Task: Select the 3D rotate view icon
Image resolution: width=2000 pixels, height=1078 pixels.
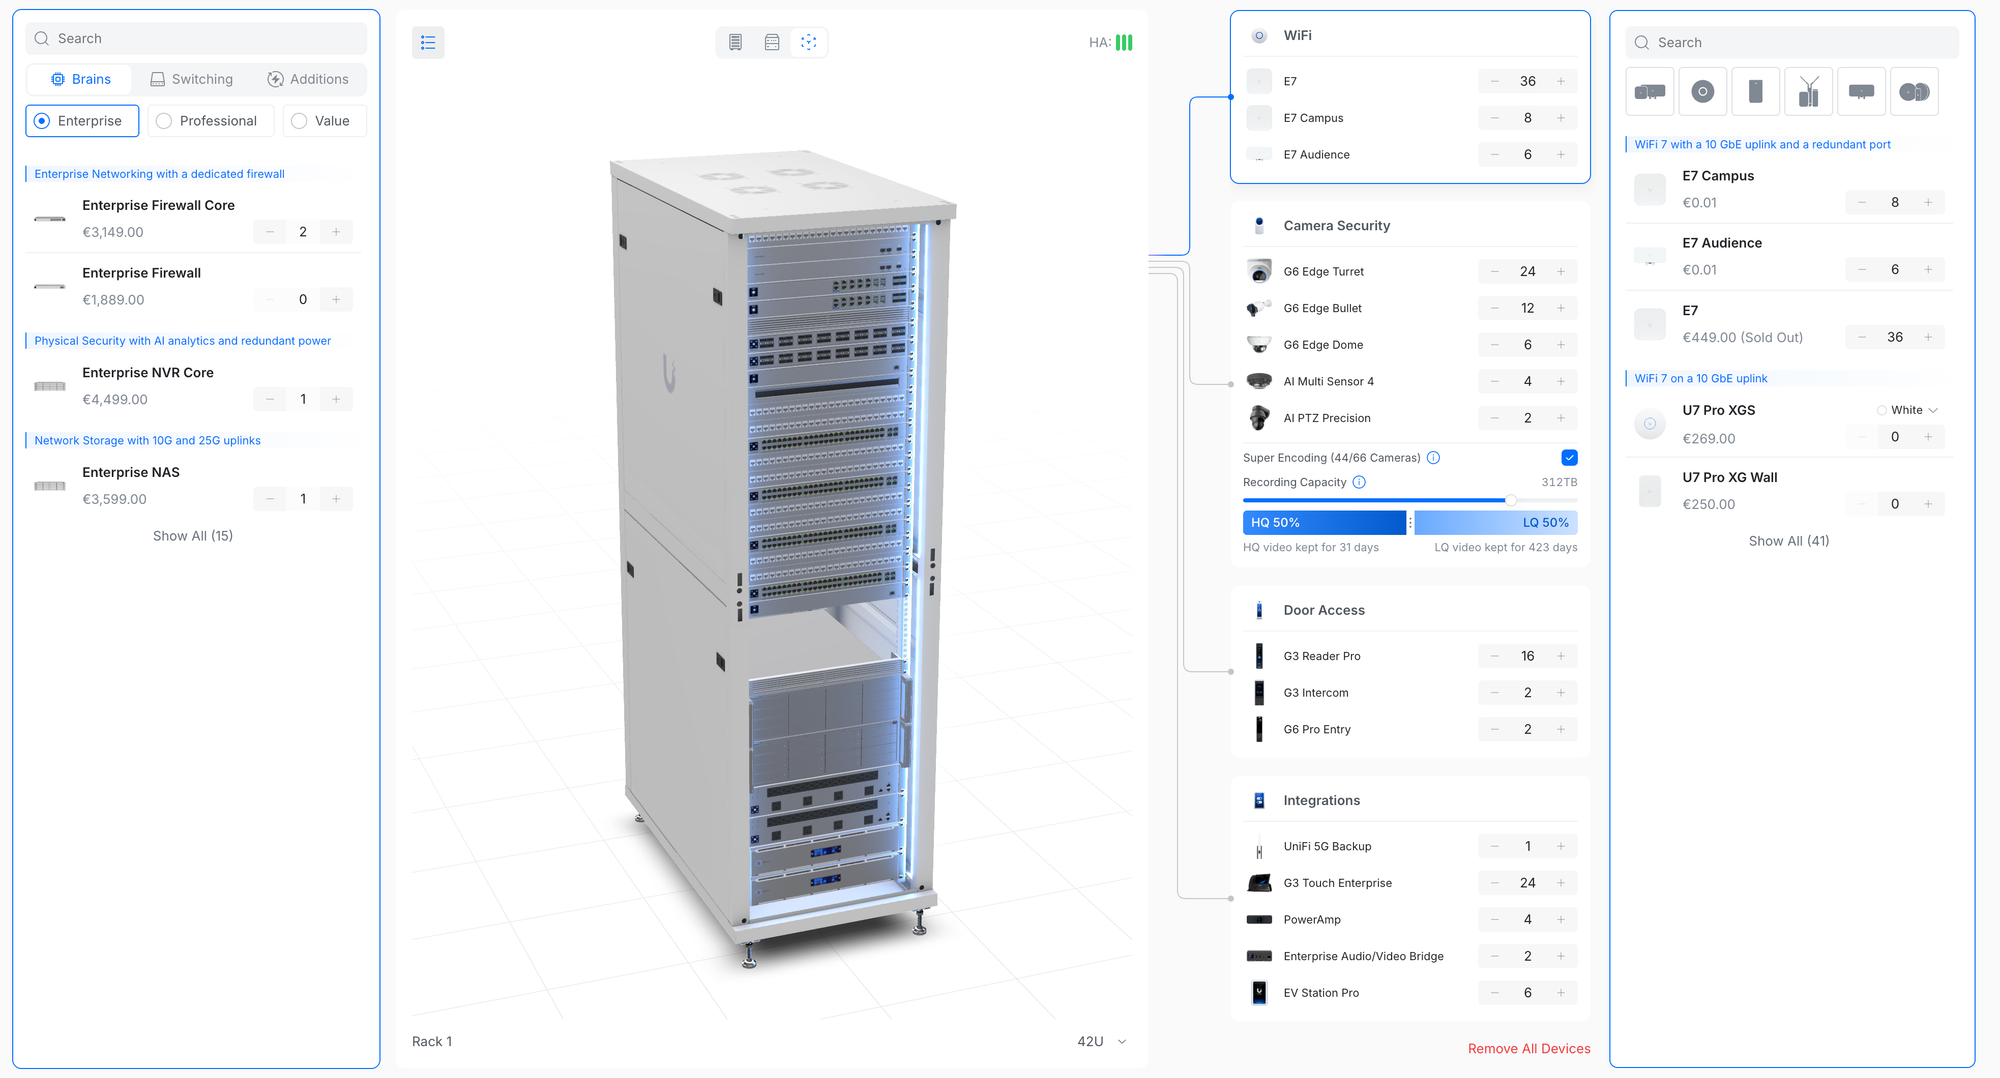Action: click(x=809, y=42)
